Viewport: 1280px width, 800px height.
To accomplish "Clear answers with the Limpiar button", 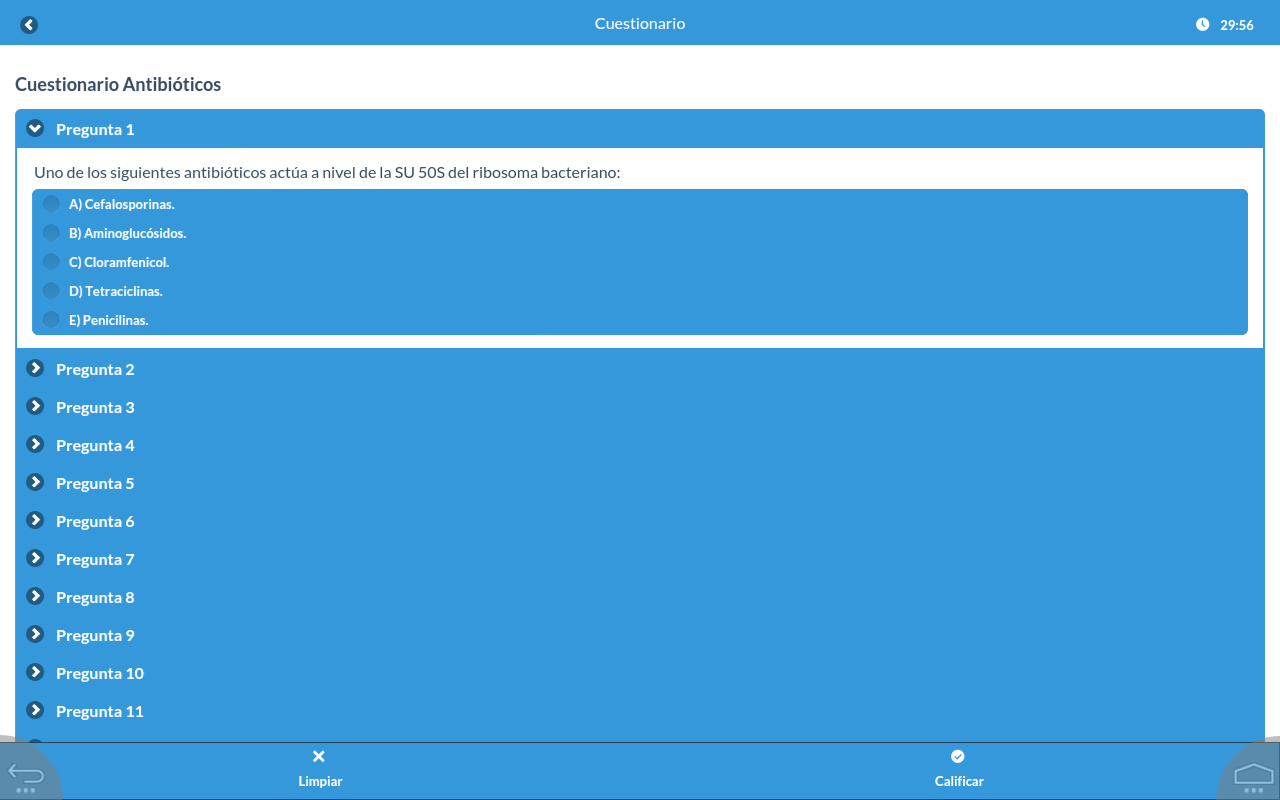I will point(320,770).
